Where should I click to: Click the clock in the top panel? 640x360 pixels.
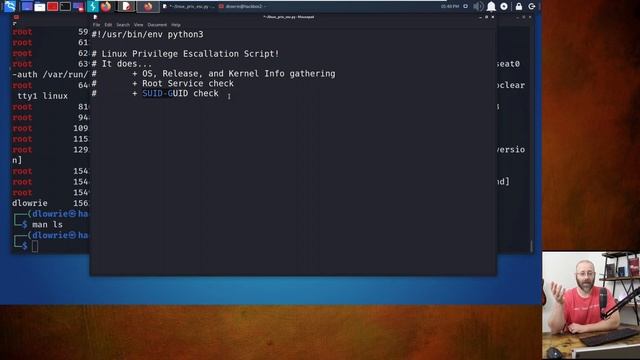(x=450, y=7)
